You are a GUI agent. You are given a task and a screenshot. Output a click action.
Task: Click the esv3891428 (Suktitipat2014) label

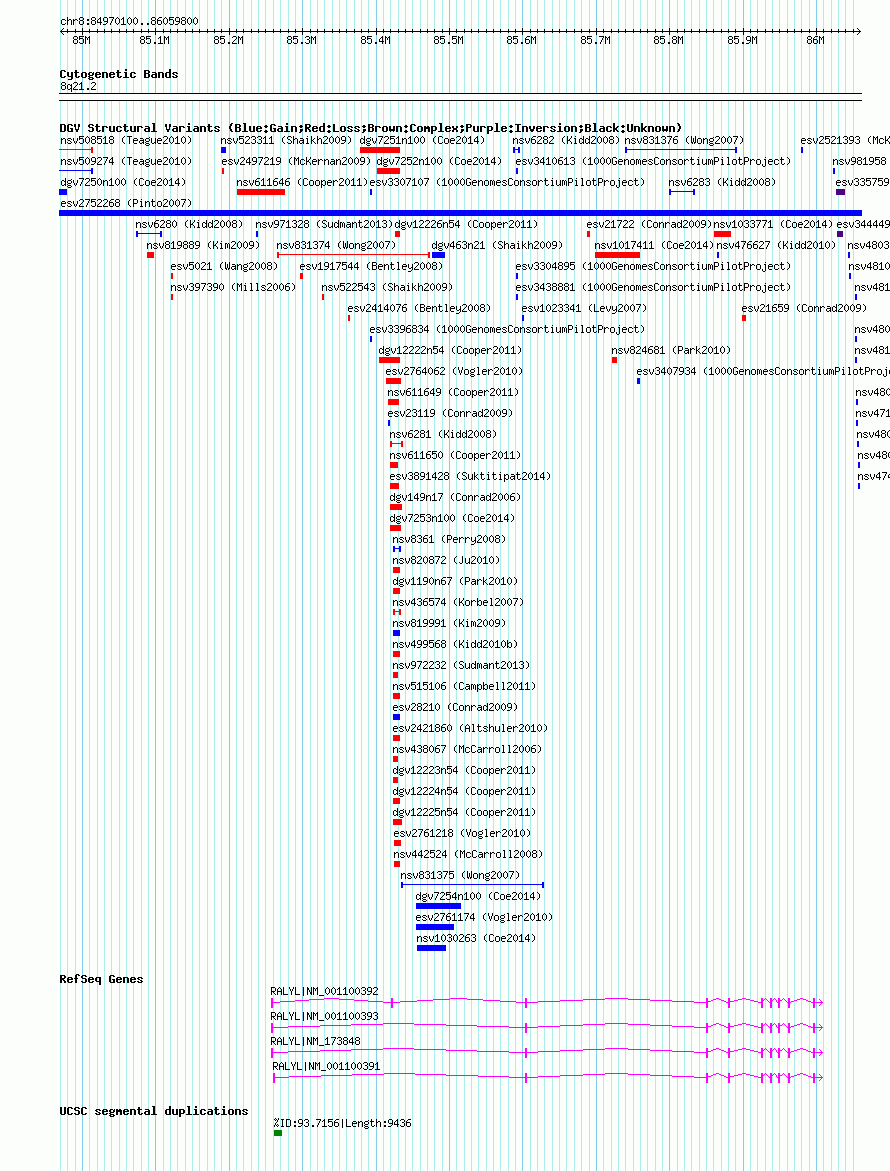(x=470, y=476)
